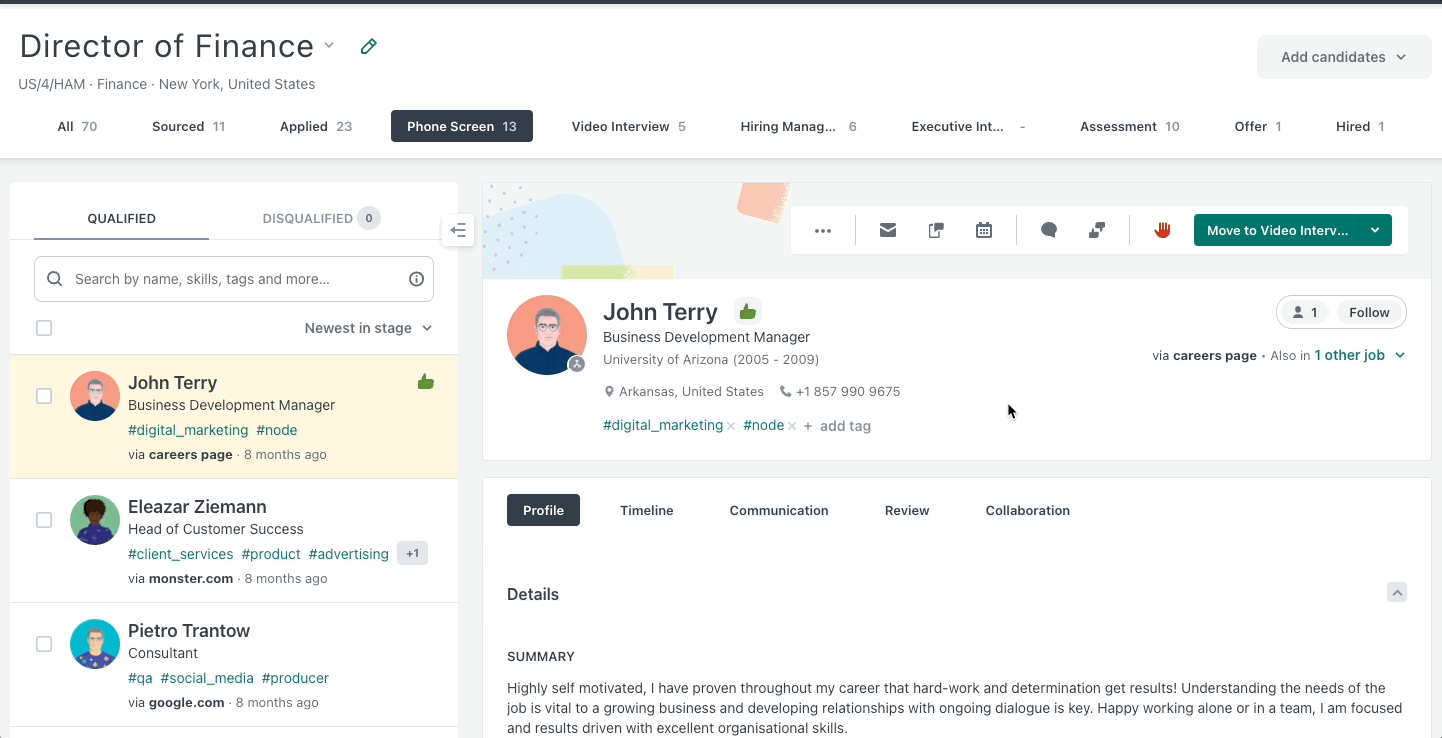Click the candidate search input field
The height and width of the screenshot is (738, 1442).
click(230, 279)
